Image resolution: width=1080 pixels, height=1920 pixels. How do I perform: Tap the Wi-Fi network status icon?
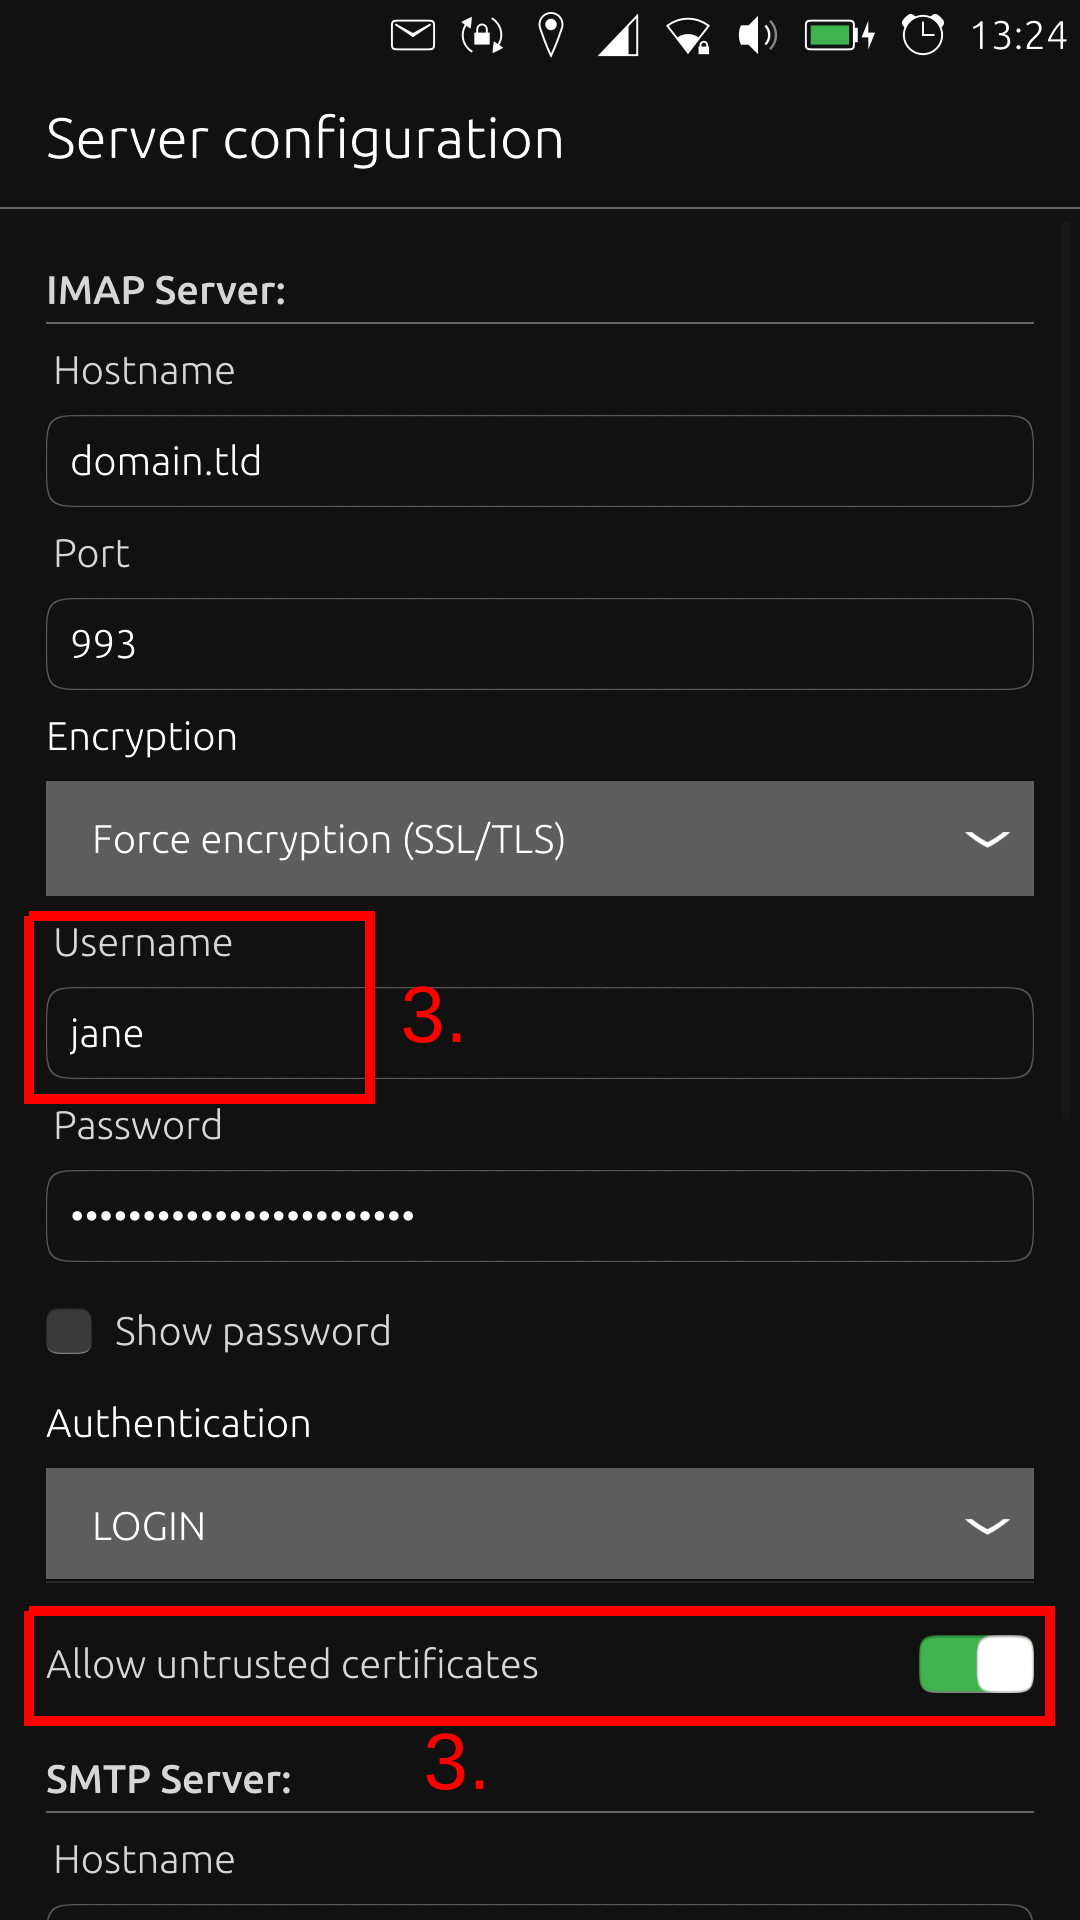pyautogui.click(x=689, y=36)
